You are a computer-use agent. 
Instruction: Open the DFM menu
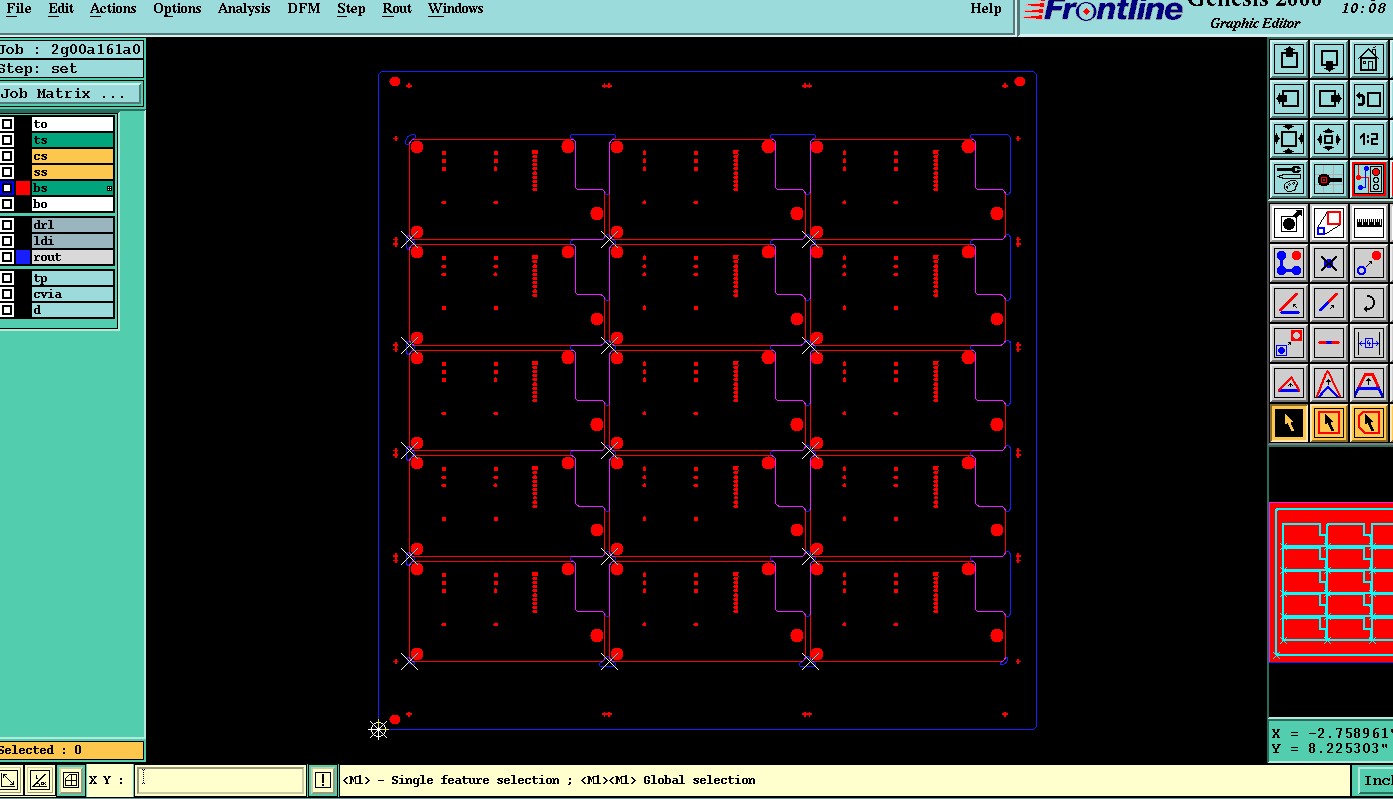tap(304, 9)
